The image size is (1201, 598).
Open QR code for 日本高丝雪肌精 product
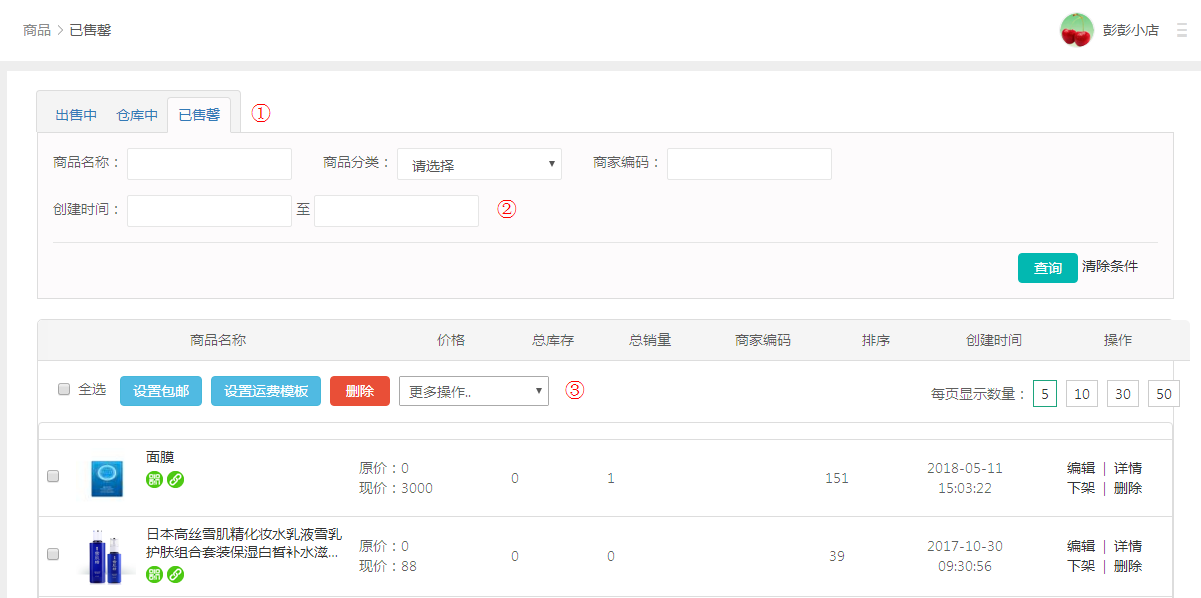coord(155,574)
